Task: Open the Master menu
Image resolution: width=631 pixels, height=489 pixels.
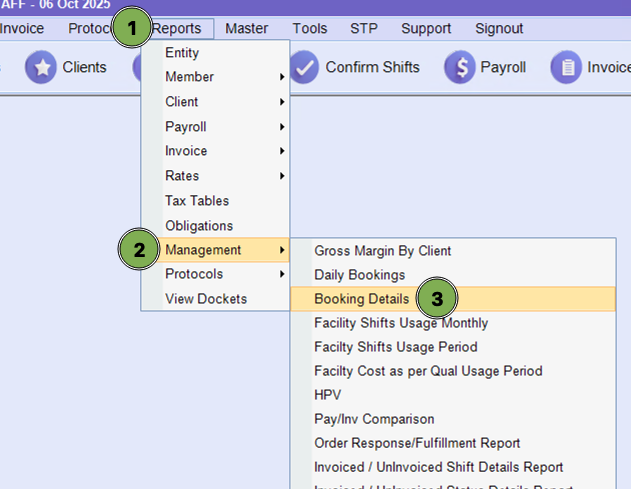Action: (246, 29)
